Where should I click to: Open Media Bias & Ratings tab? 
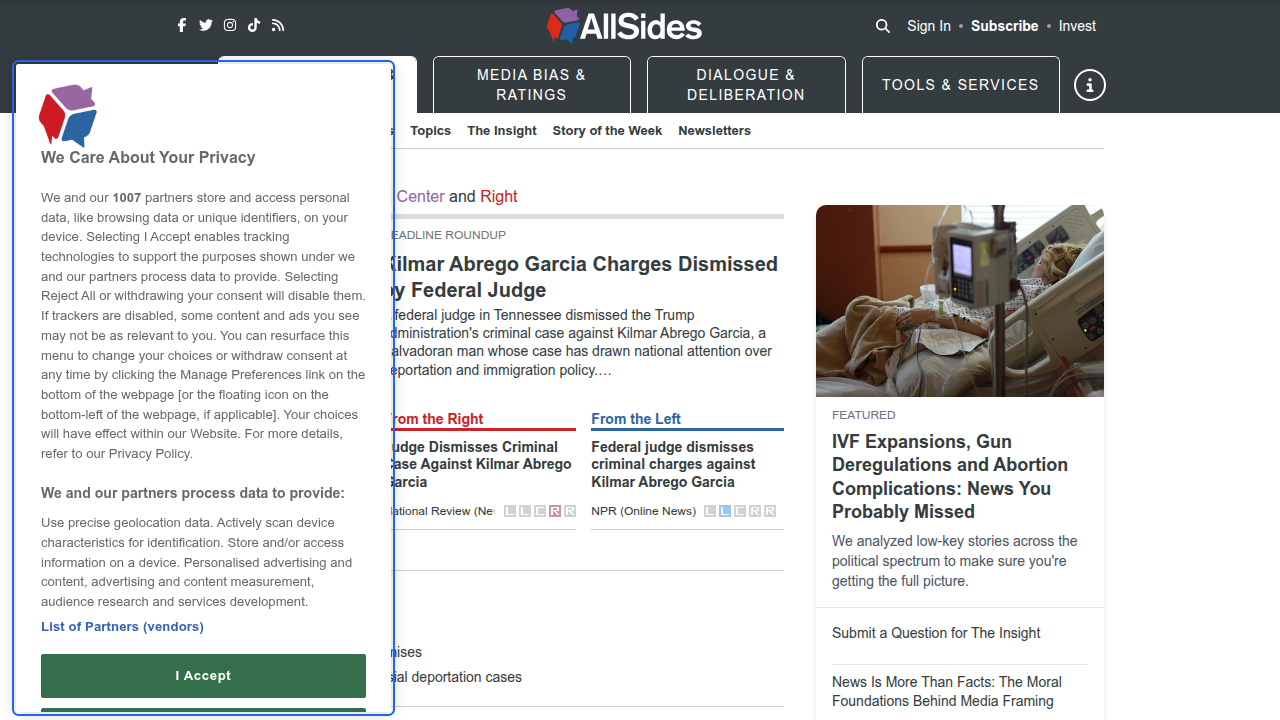pos(532,85)
